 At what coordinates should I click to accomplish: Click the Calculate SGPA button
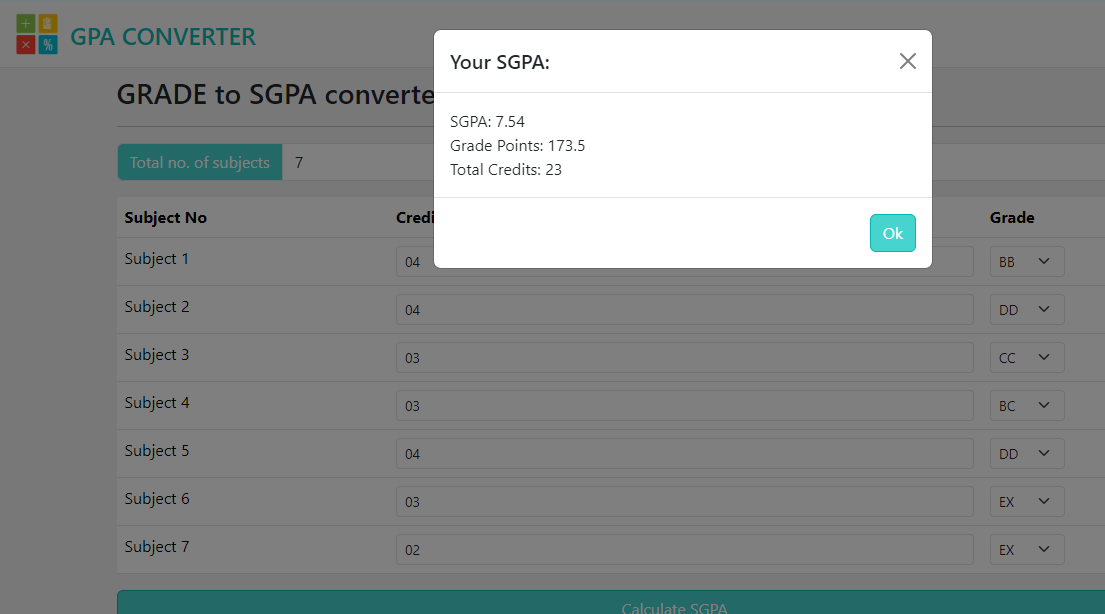pyautogui.click(x=673, y=605)
